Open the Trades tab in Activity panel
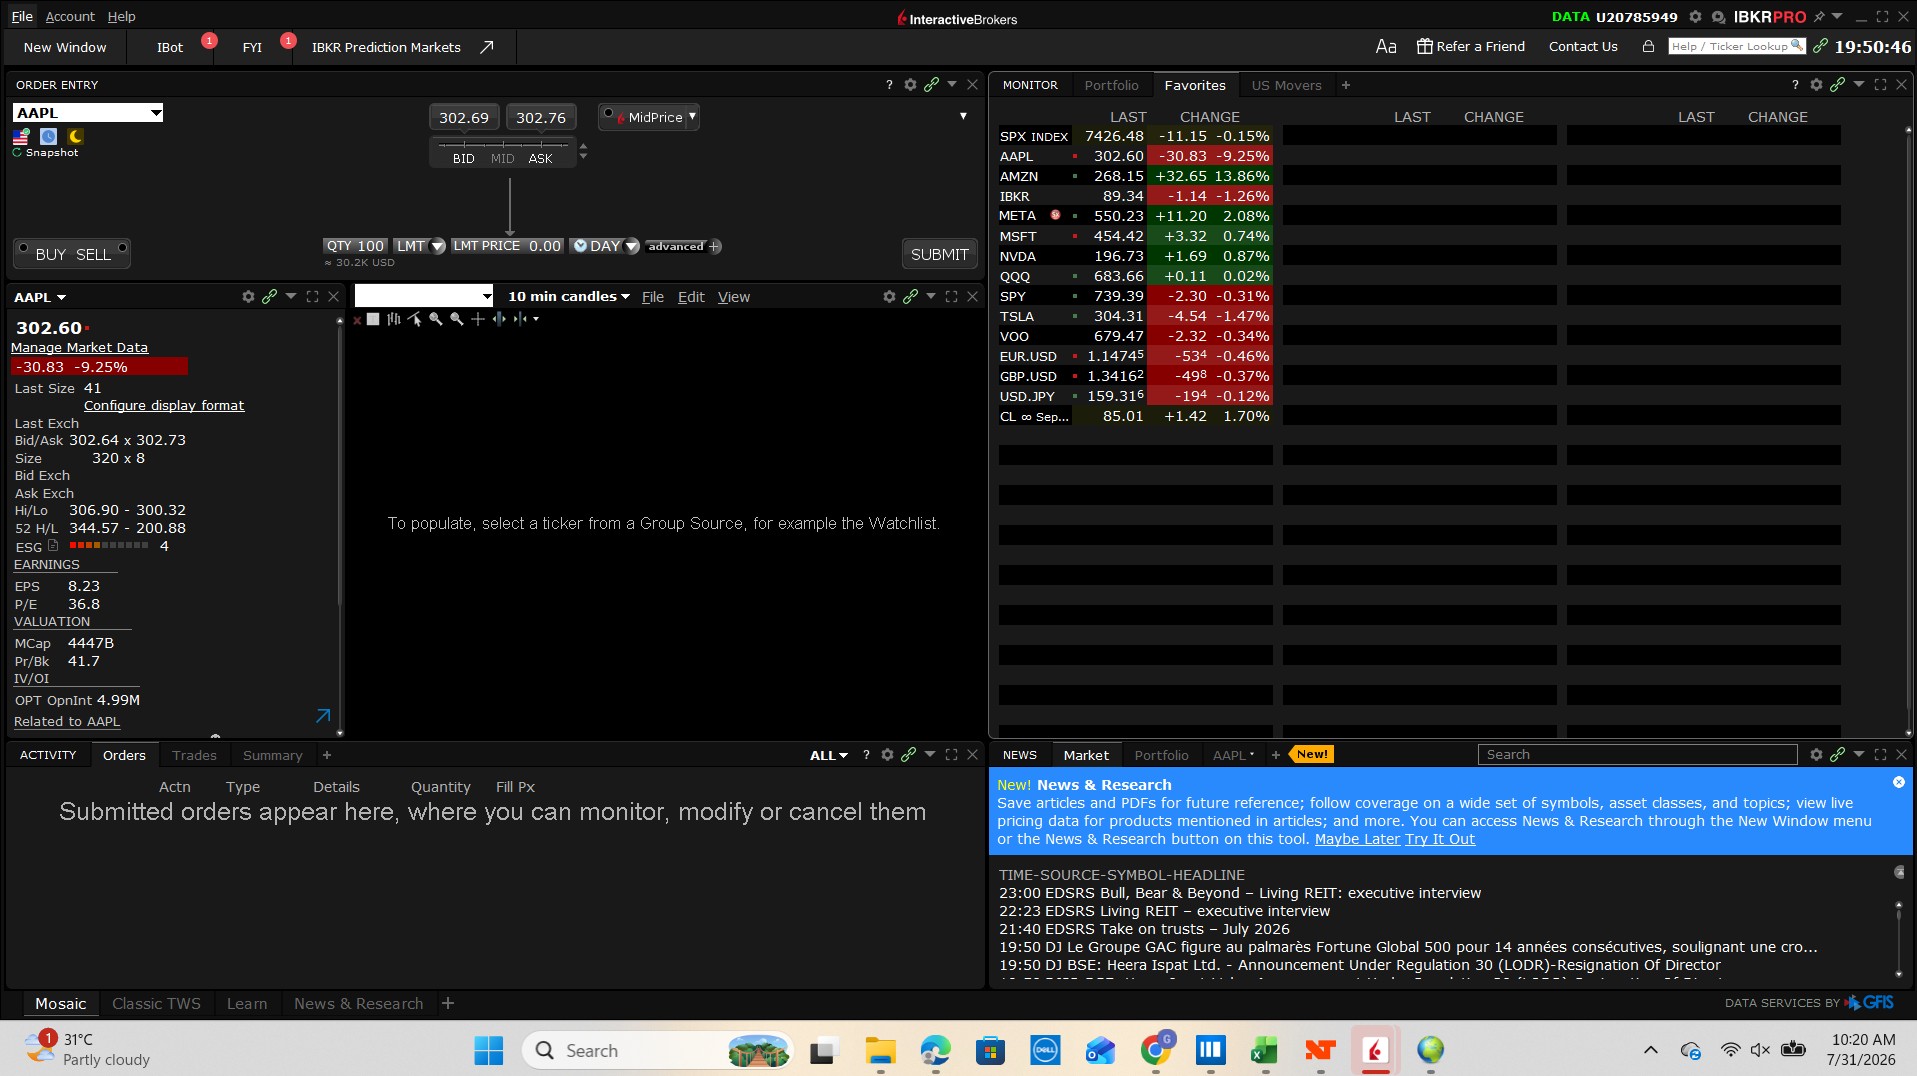The height and width of the screenshot is (1076, 1917). point(194,755)
